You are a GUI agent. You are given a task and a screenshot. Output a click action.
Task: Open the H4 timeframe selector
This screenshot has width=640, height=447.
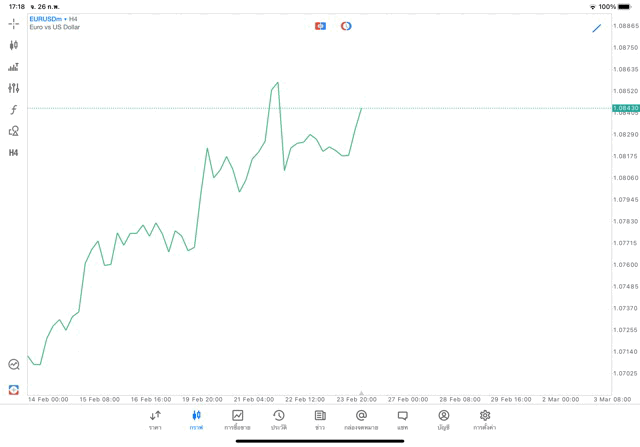click(x=13, y=153)
